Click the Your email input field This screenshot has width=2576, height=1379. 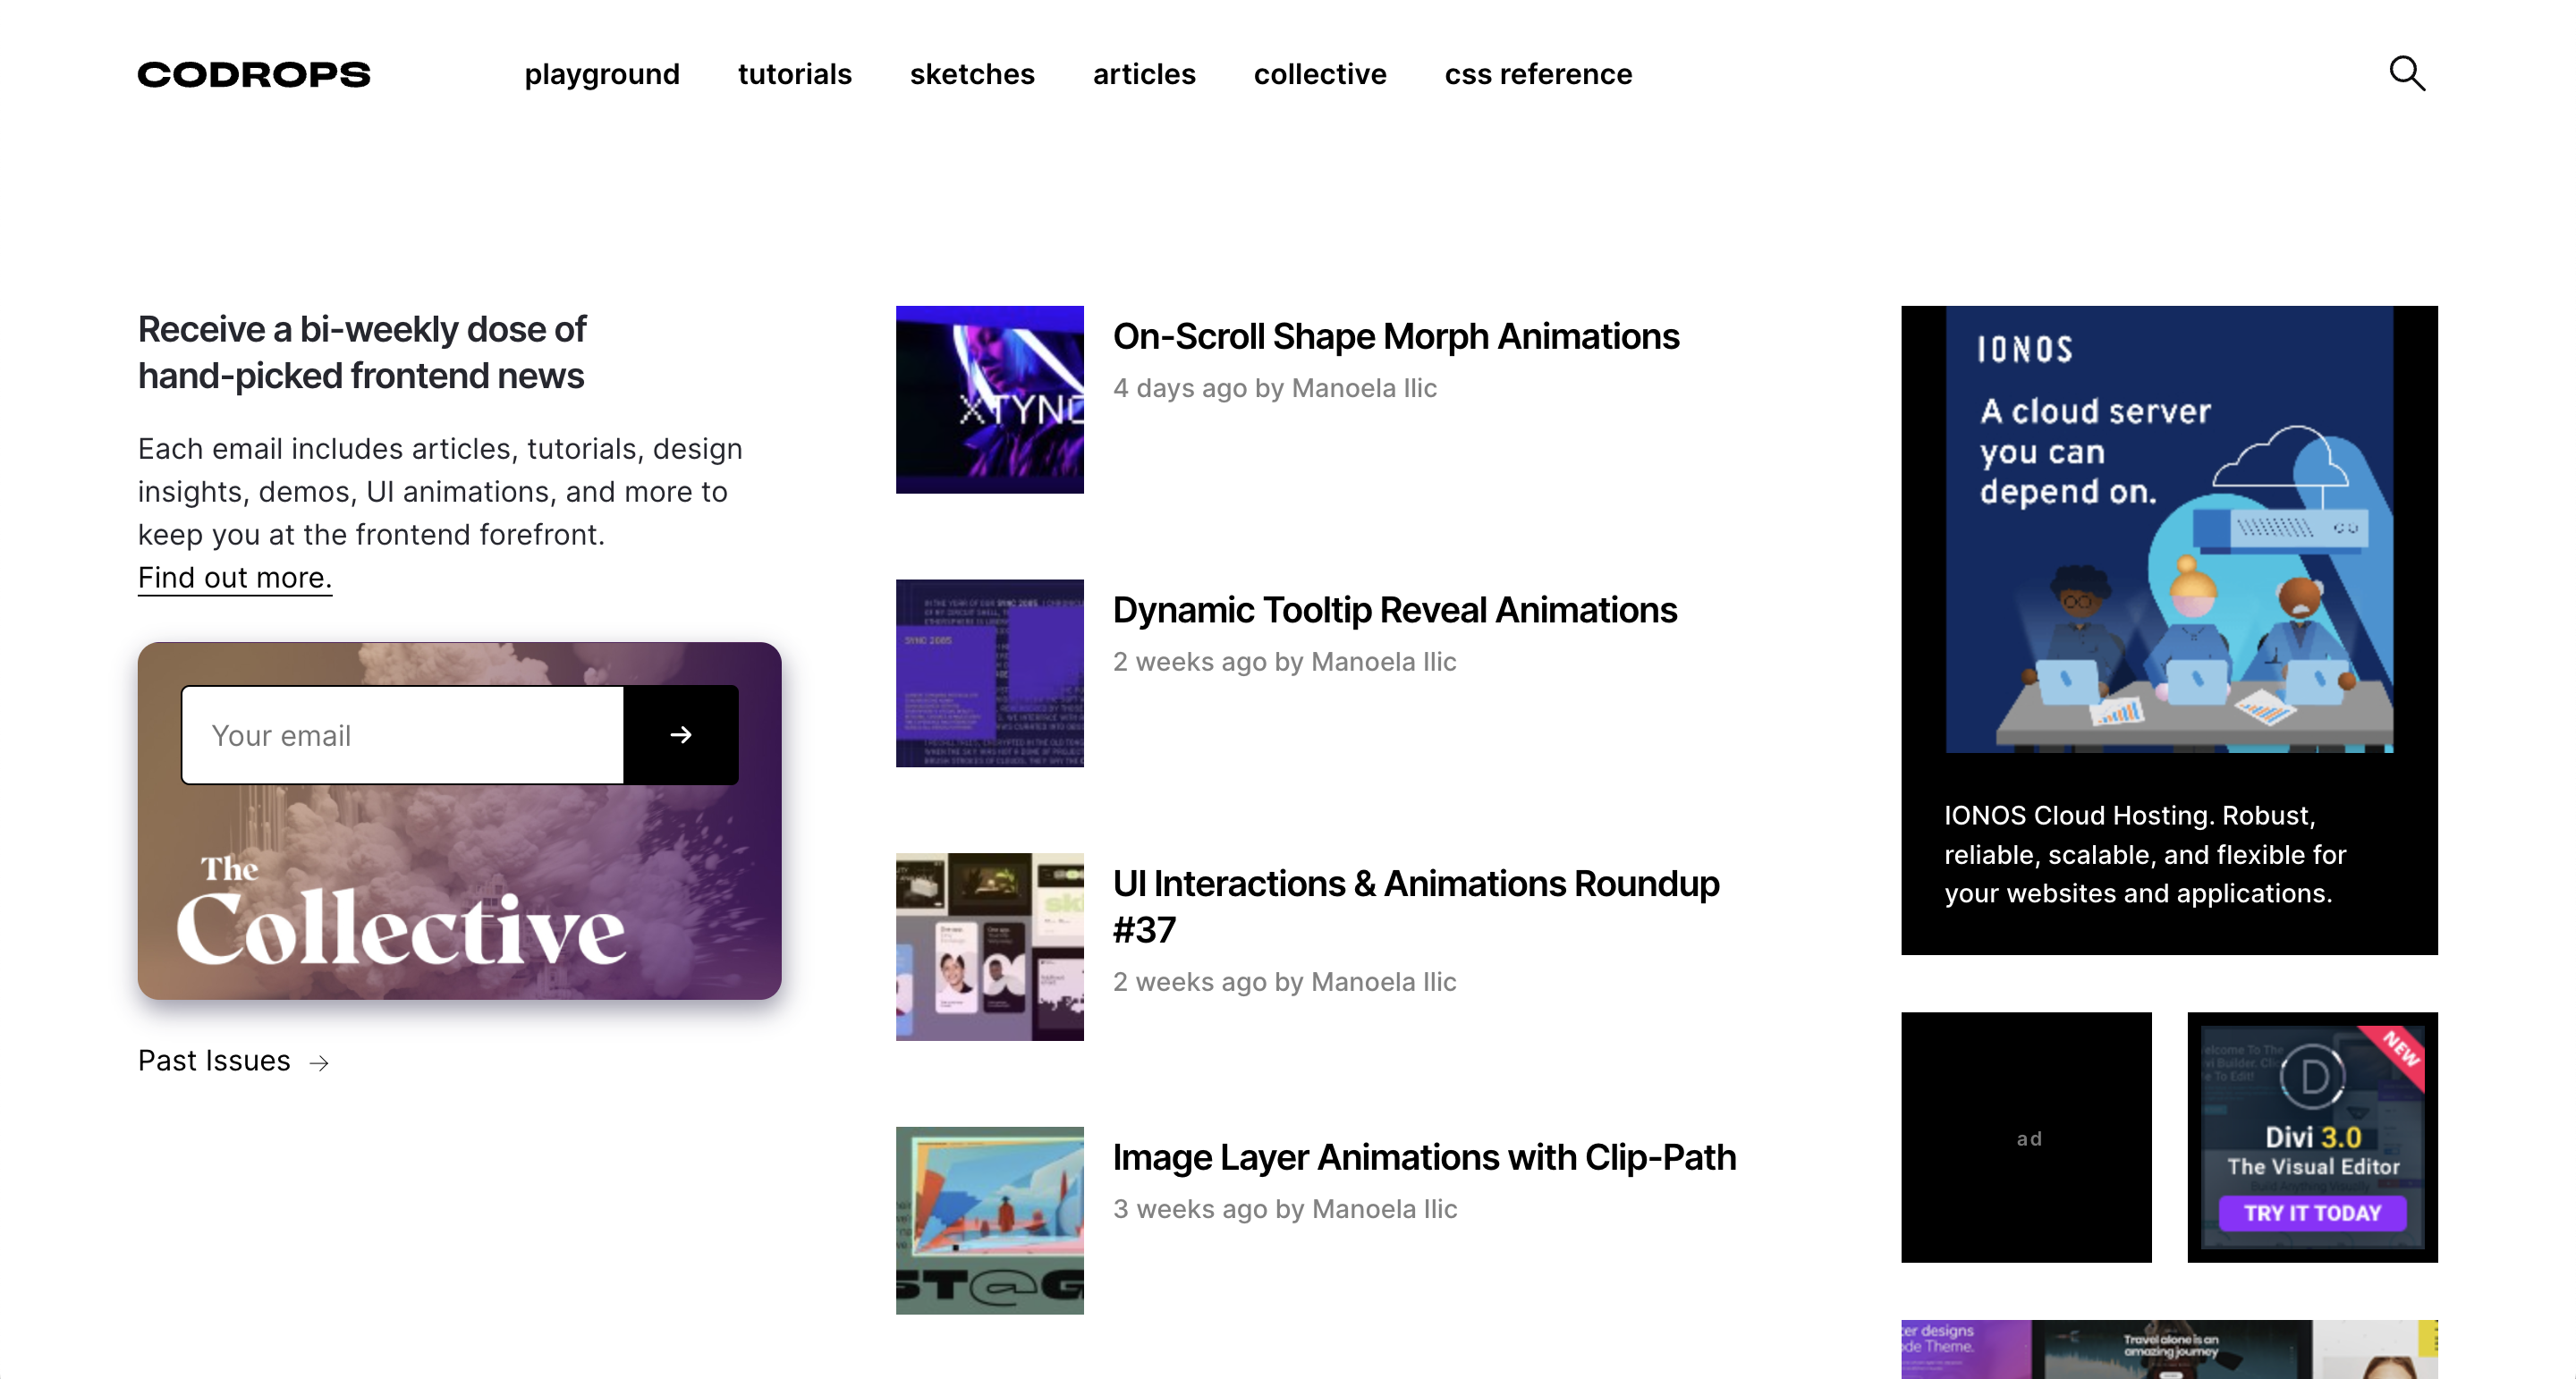(402, 735)
